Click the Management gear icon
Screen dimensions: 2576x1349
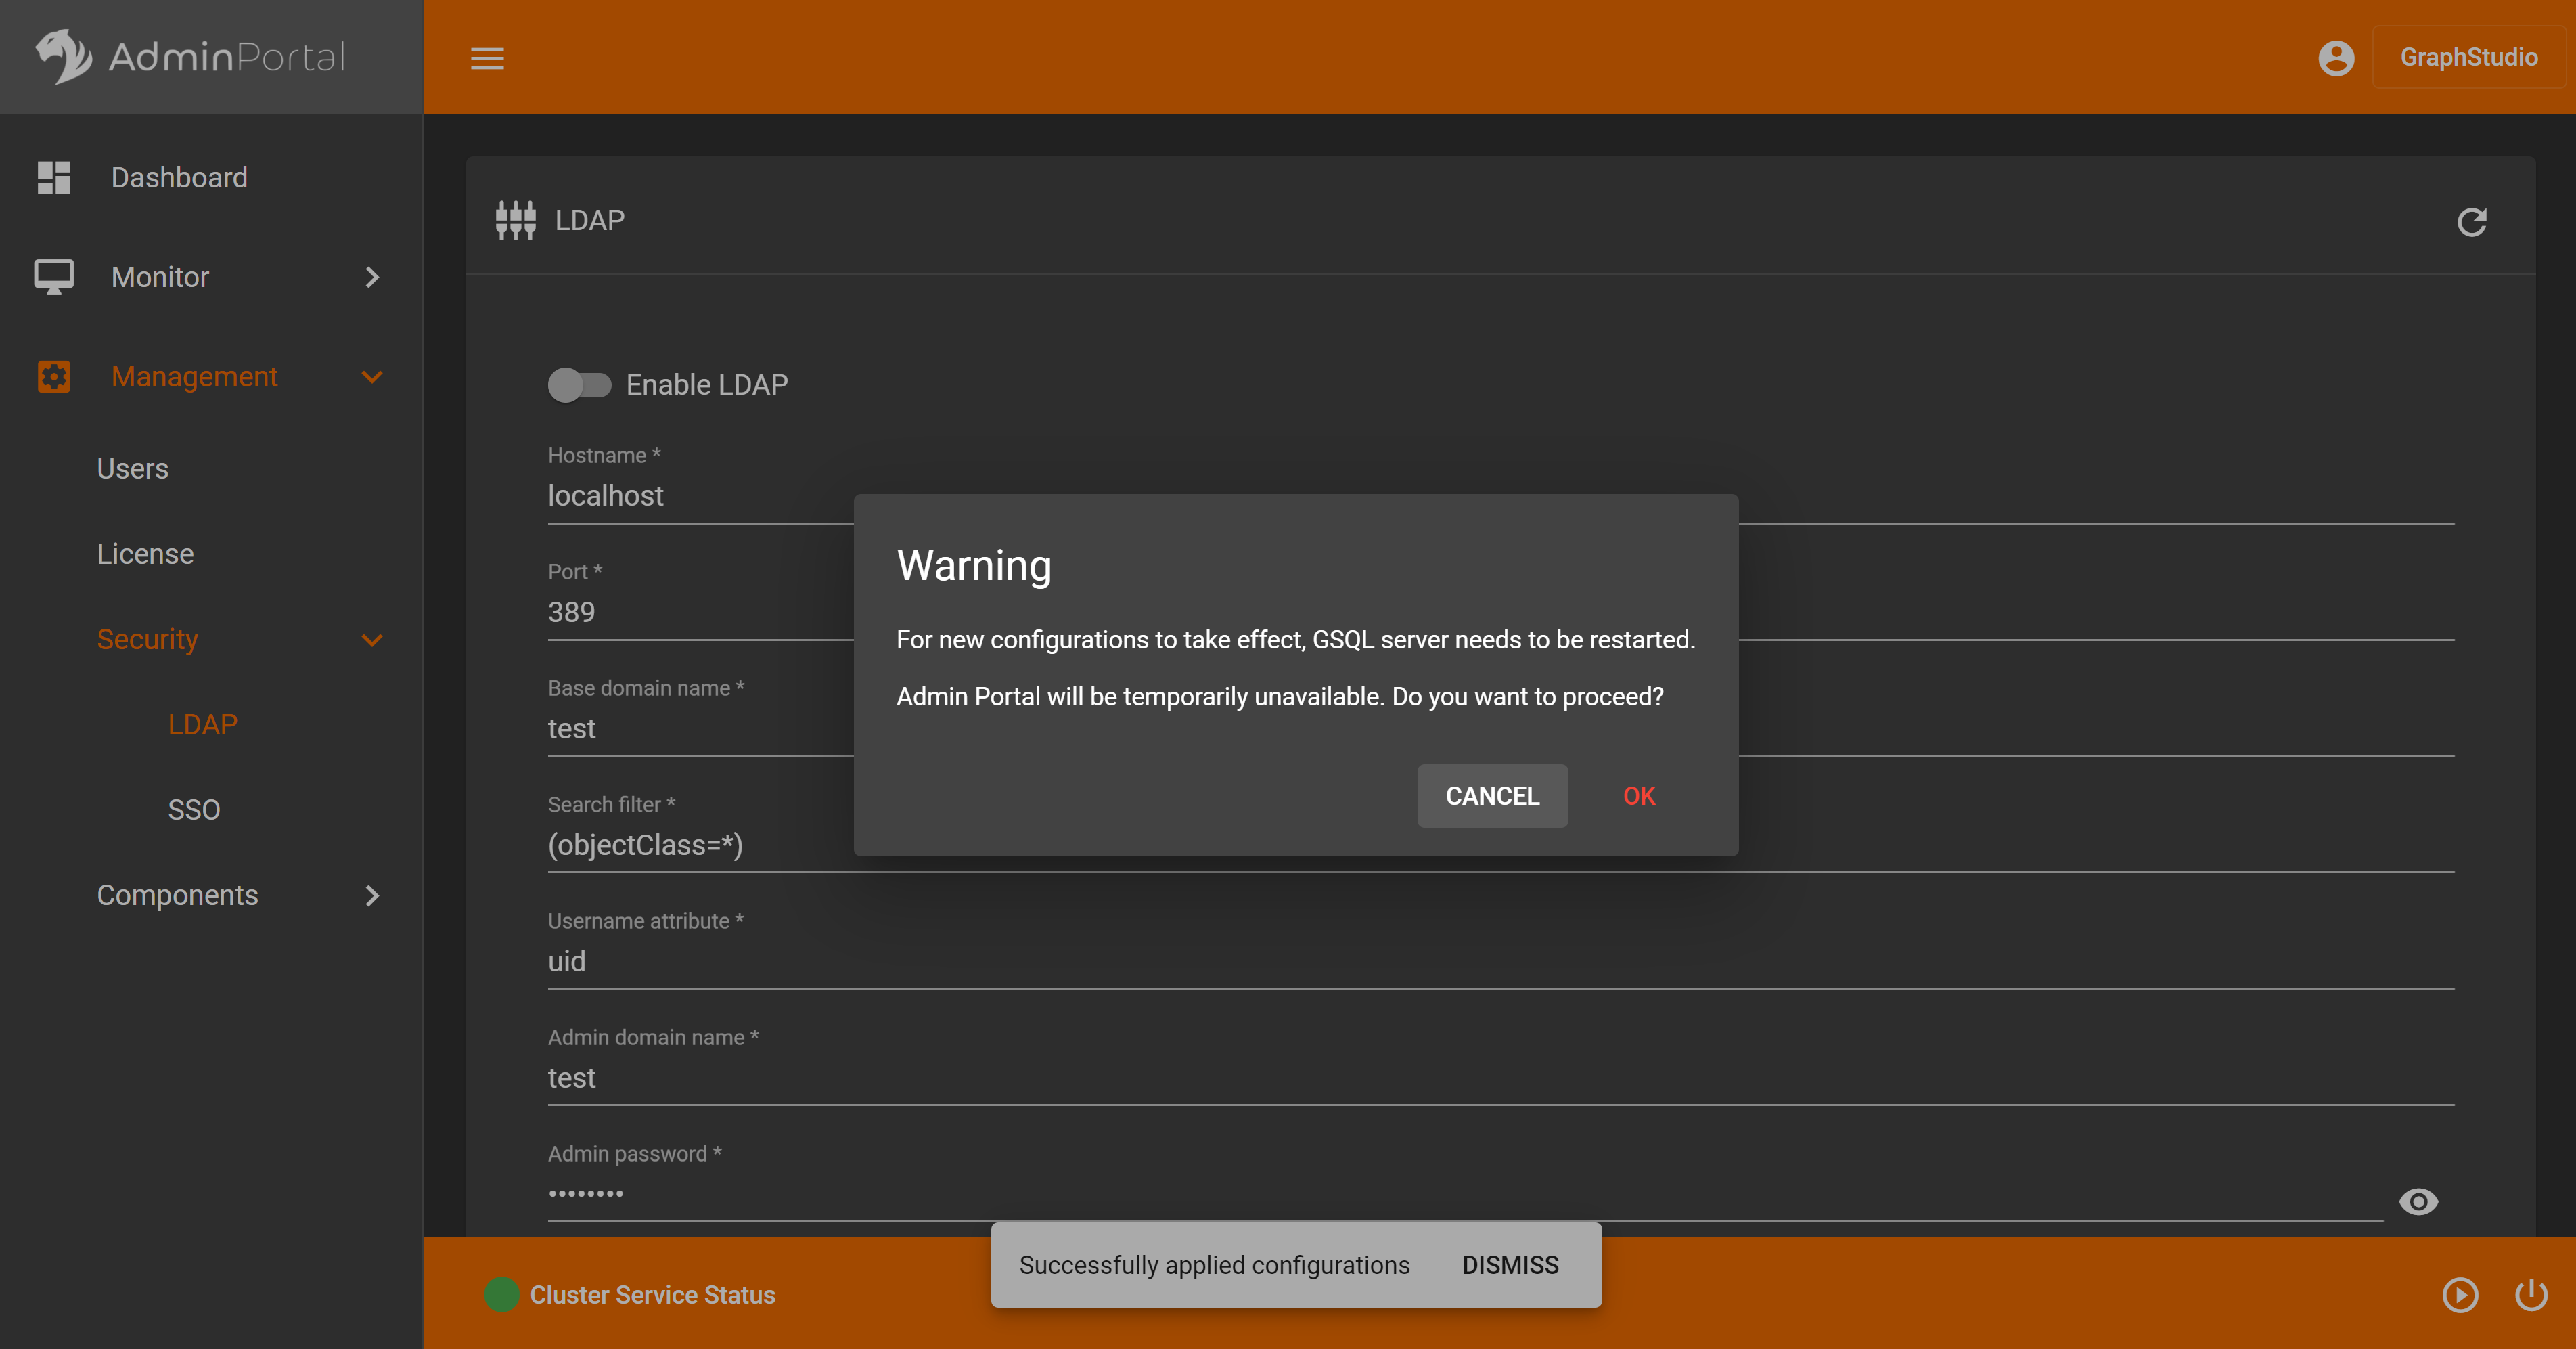click(54, 377)
